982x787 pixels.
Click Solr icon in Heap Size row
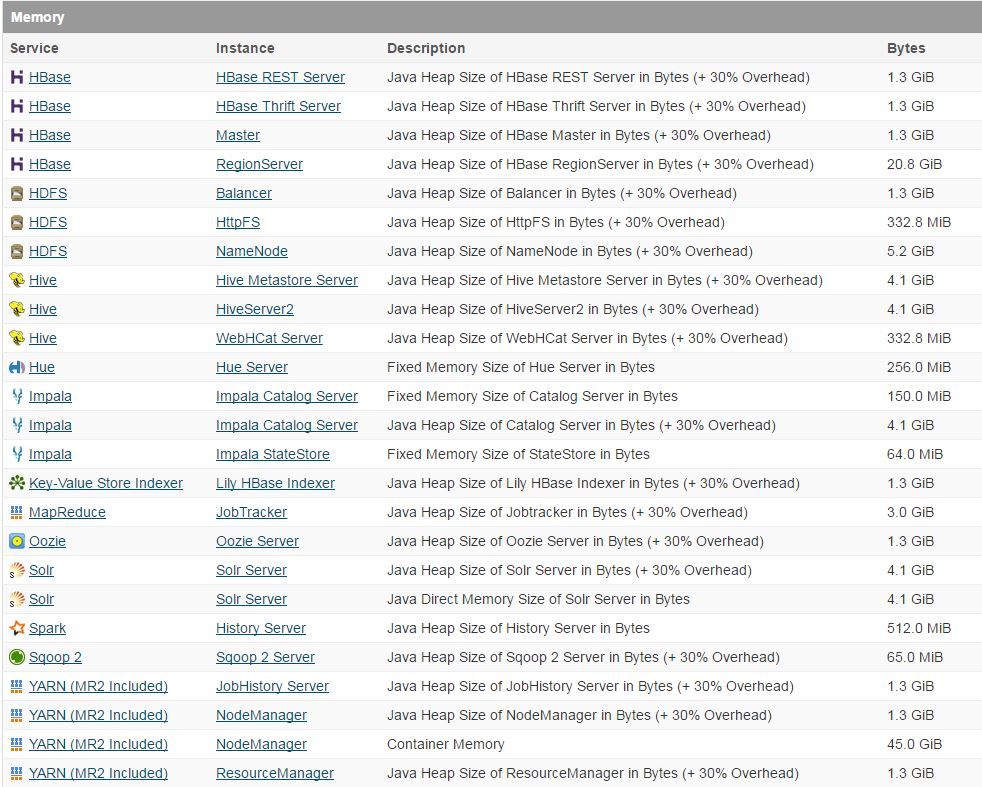tap(17, 570)
